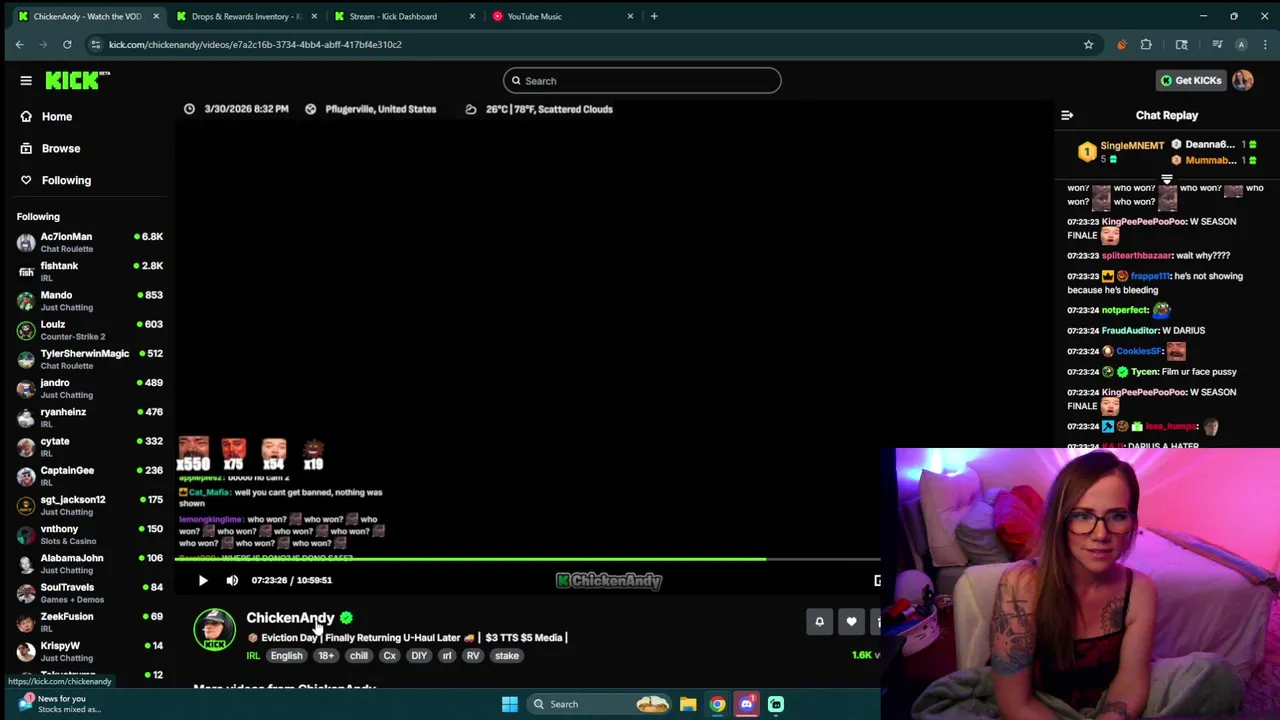This screenshot has width=1280, height=720.
Task: Reload the current page
Action: [x=67, y=44]
